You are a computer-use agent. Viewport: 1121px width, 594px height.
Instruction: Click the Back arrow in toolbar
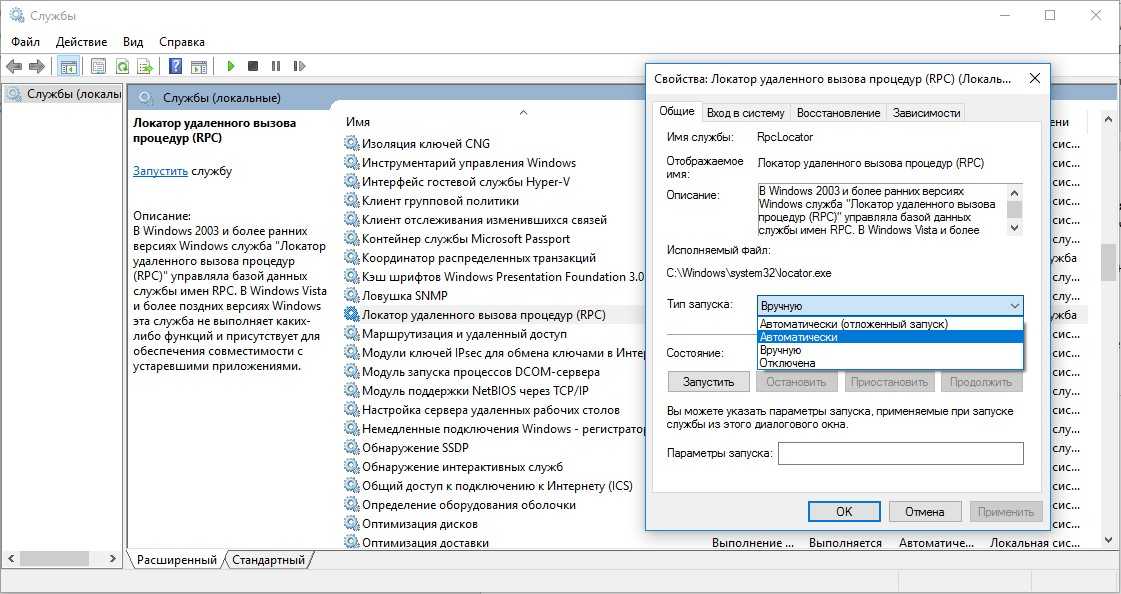14,66
